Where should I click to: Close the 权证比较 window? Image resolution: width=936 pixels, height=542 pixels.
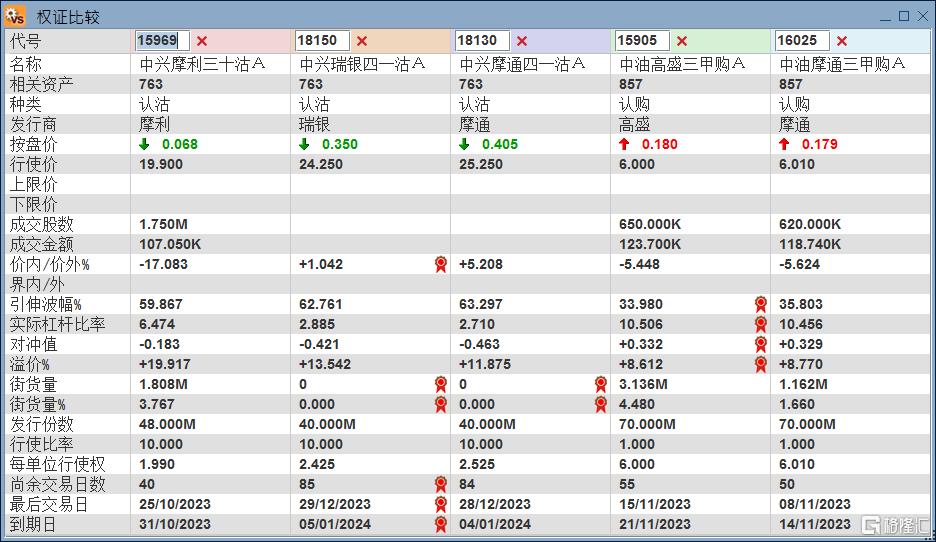point(922,16)
